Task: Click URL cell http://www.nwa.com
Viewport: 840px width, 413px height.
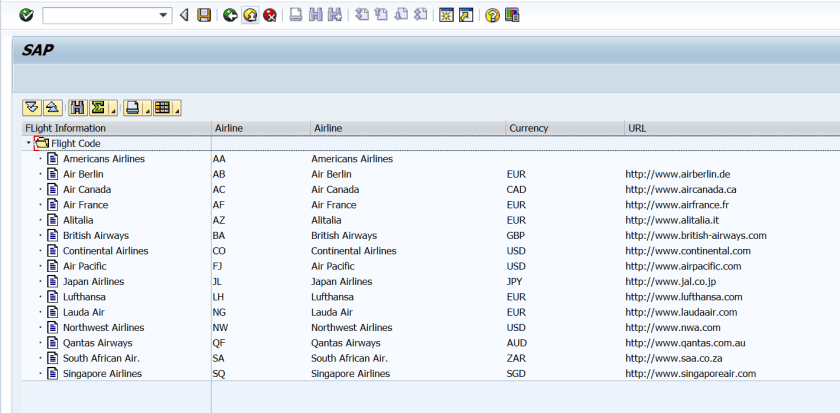Action: point(673,327)
